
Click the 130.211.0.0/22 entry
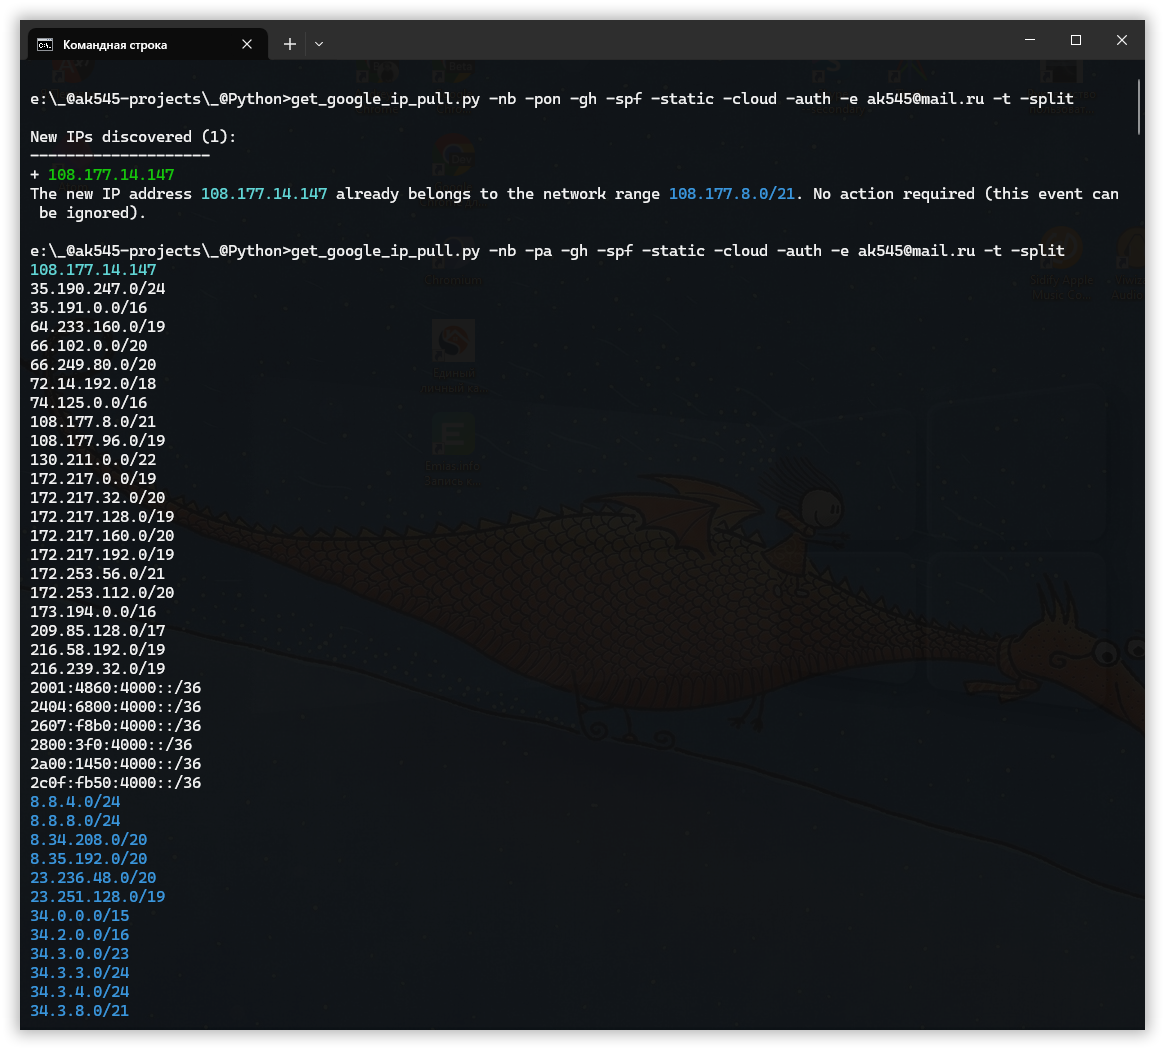click(93, 460)
